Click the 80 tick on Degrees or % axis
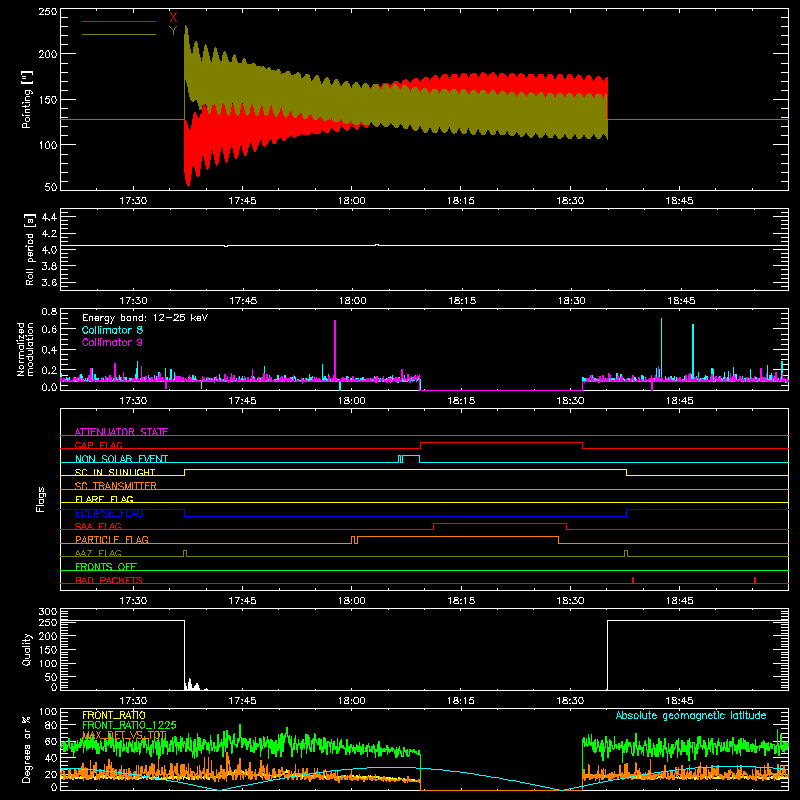800x800 pixels. pos(51,725)
